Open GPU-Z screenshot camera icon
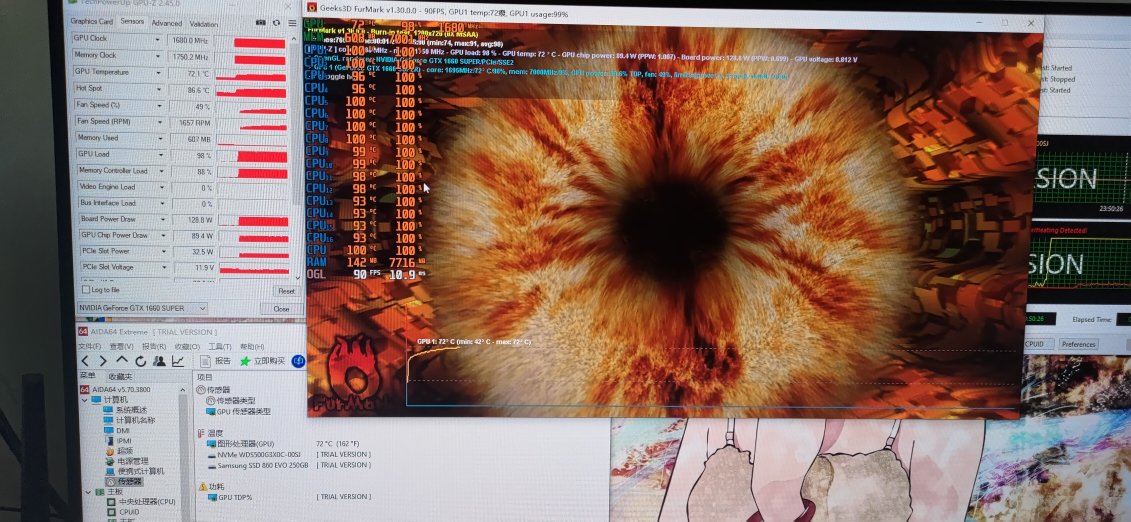The height and width of the screenshot is (522, 1131). pyautogui.click(x=260, y=23)
